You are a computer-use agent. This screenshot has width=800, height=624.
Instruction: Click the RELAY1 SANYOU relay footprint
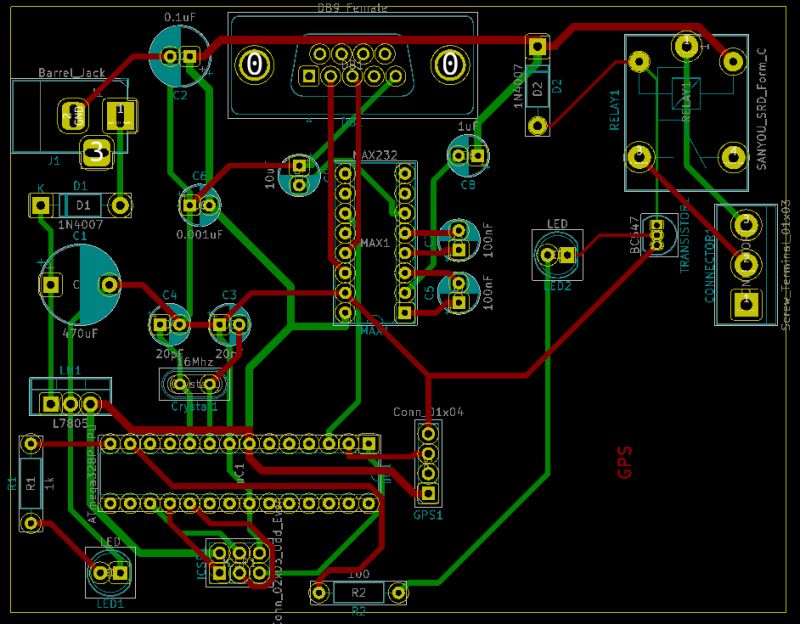coord(685,110)
